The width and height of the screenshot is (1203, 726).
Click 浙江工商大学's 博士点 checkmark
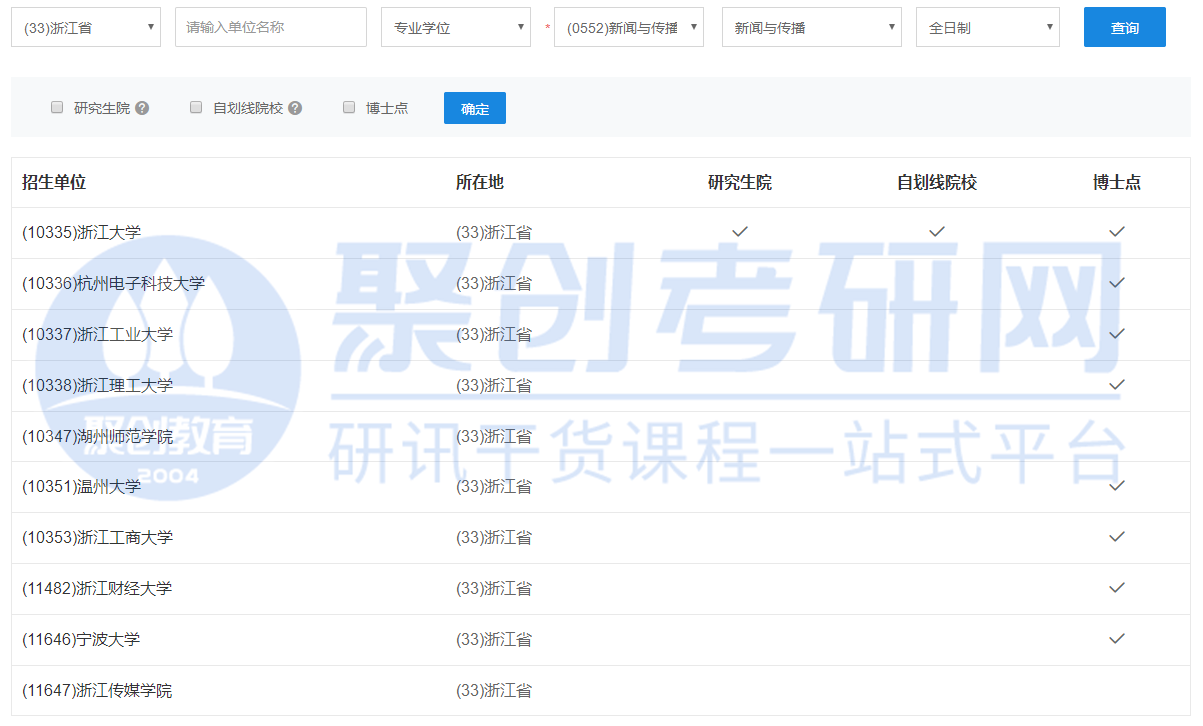[1117, 536]
